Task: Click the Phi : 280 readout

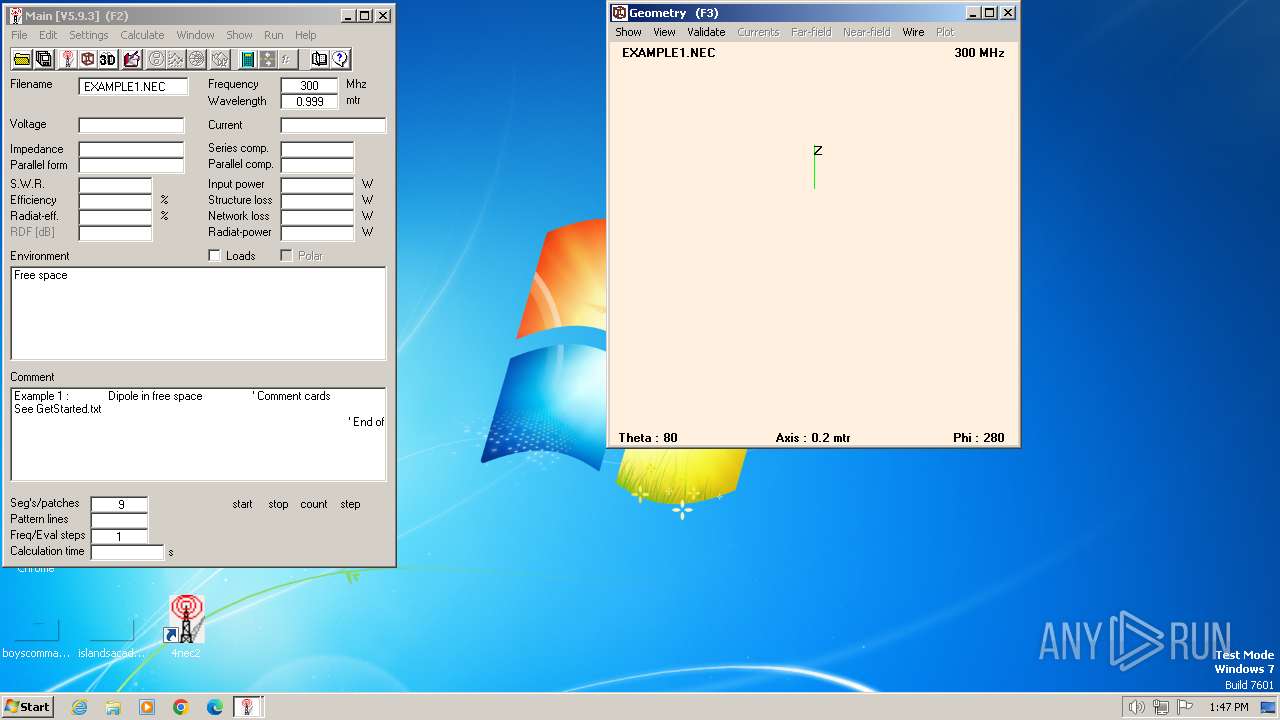Action: (x=979, y=438)
